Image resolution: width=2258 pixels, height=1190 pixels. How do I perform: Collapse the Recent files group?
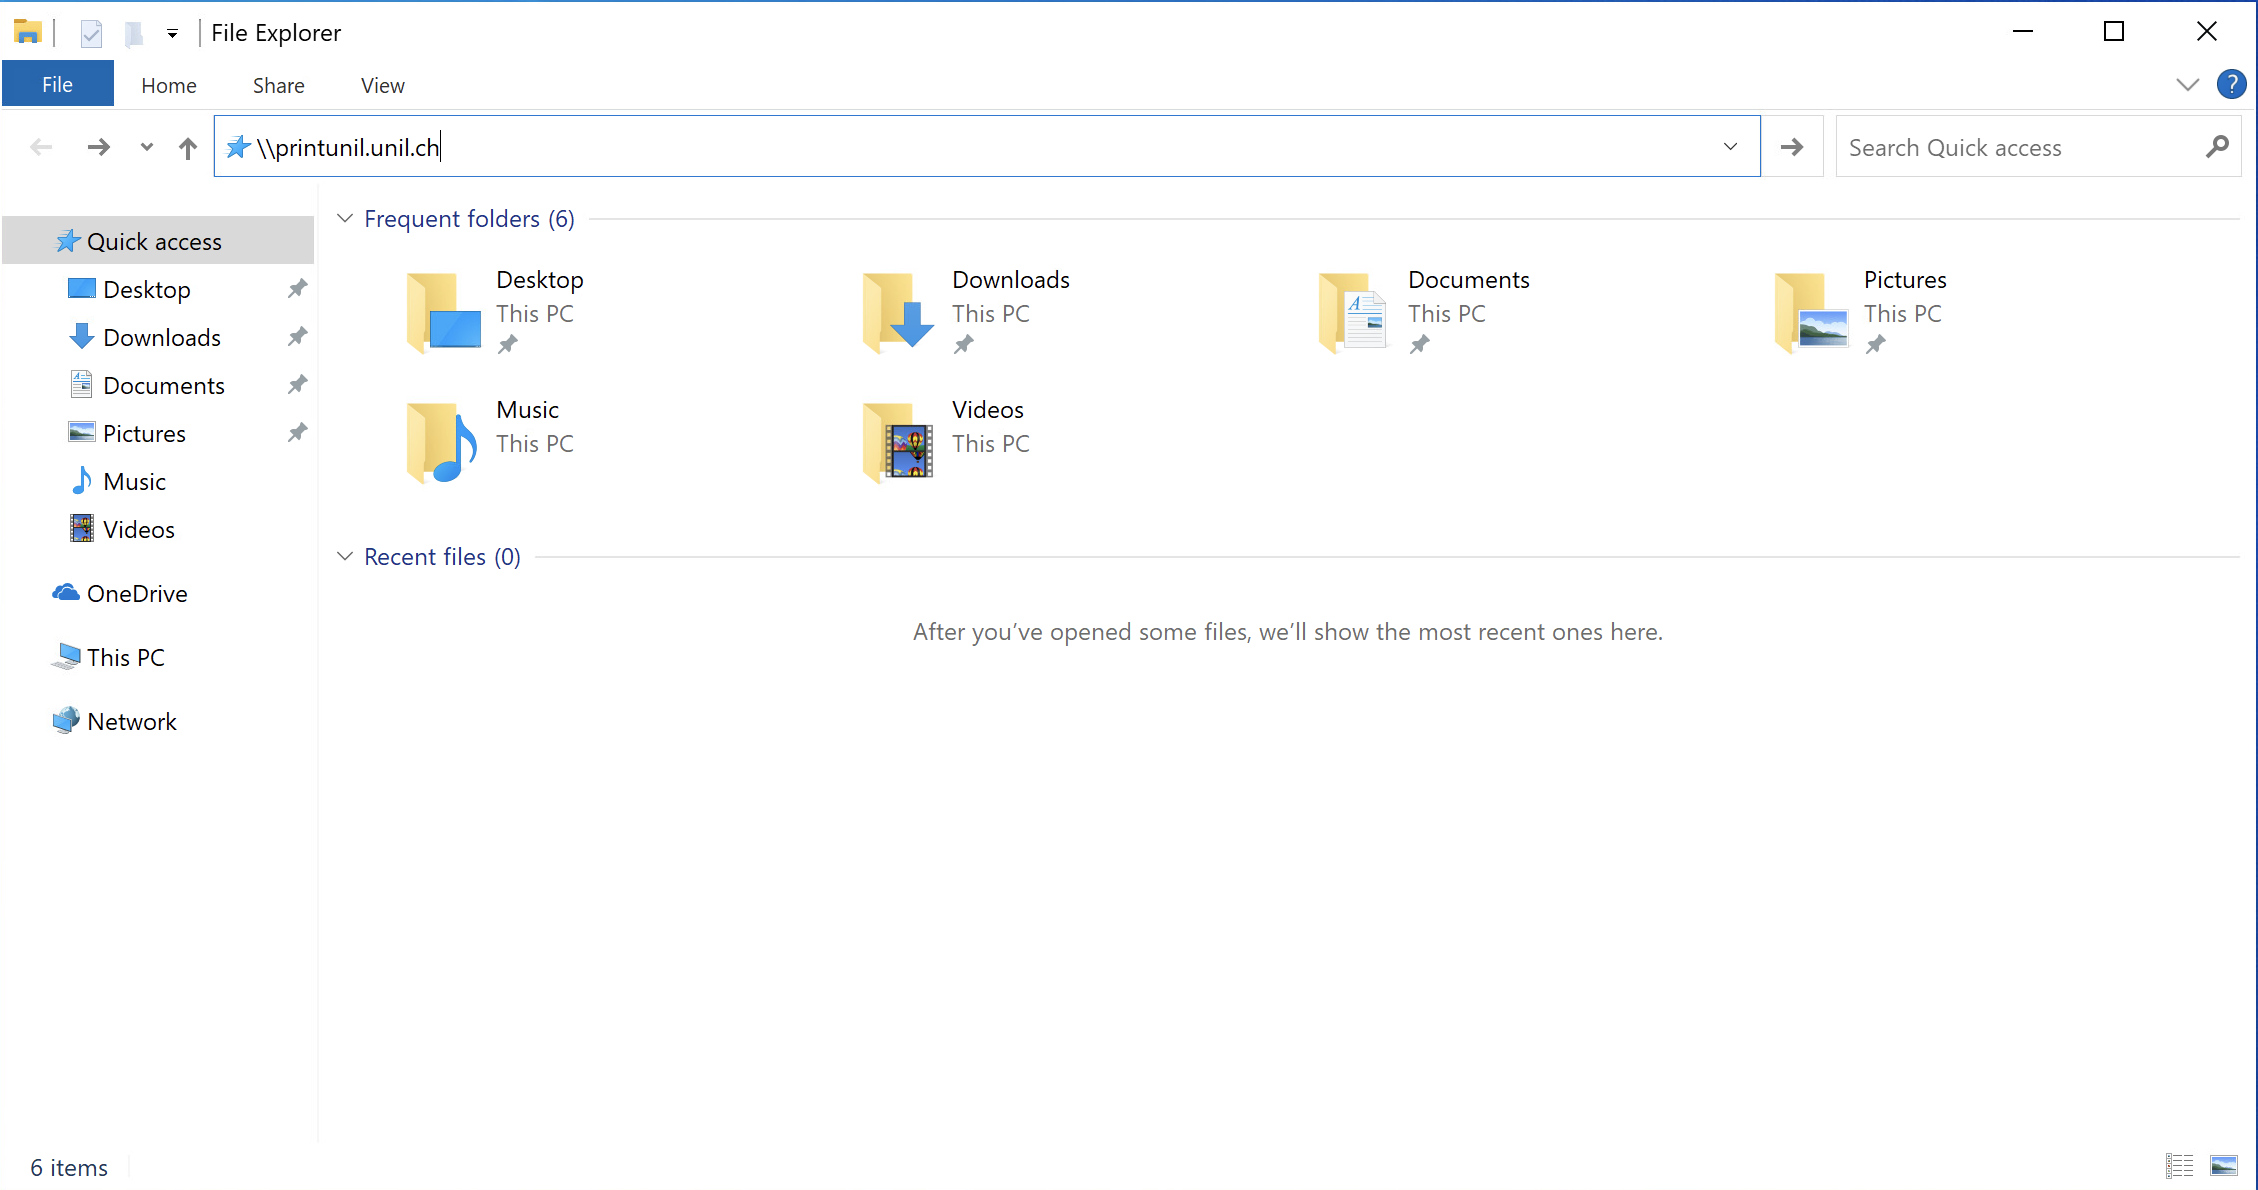coord(345,556)
